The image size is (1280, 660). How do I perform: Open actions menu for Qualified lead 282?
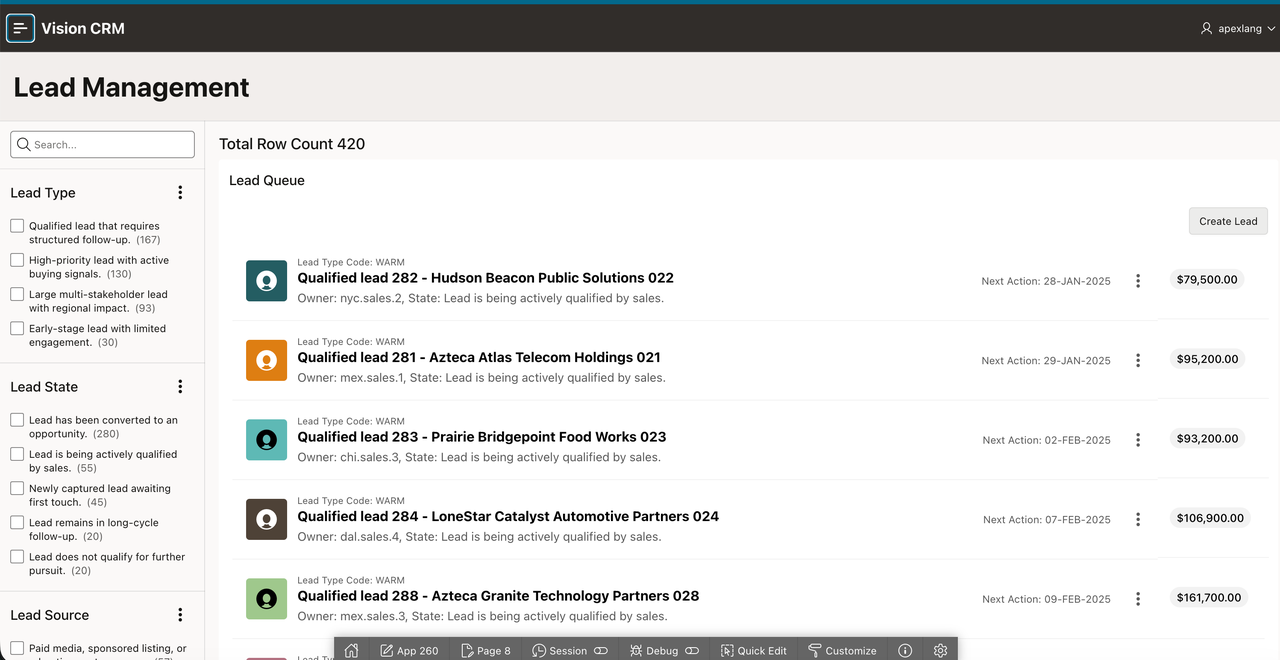[1138, 281]
